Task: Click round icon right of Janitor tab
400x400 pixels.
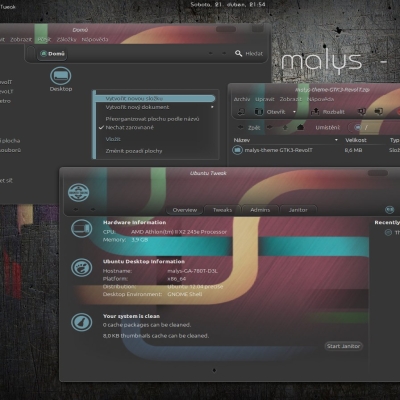Action: click(x=389, y=210)
